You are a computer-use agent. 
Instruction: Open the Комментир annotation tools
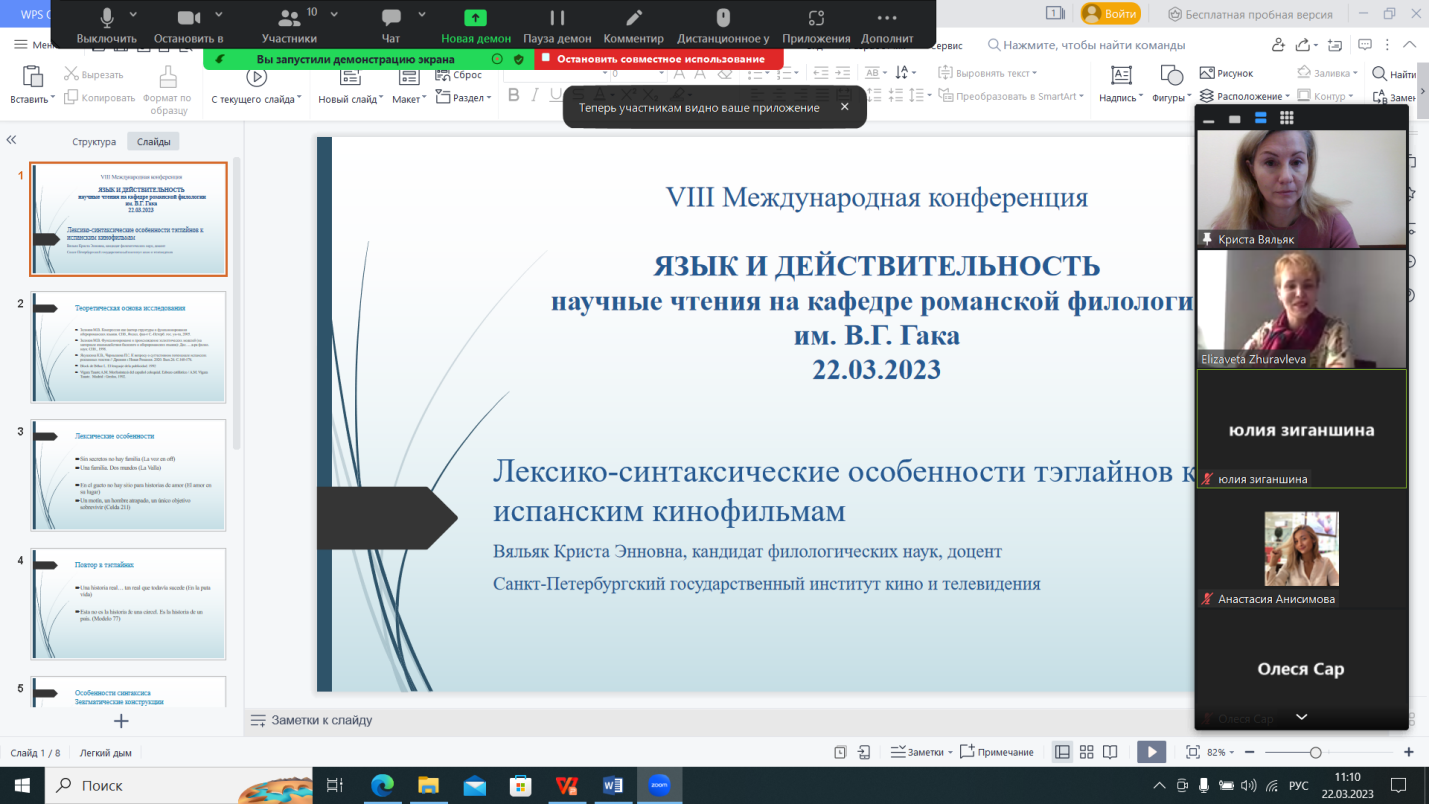click(x=633, y=25)
